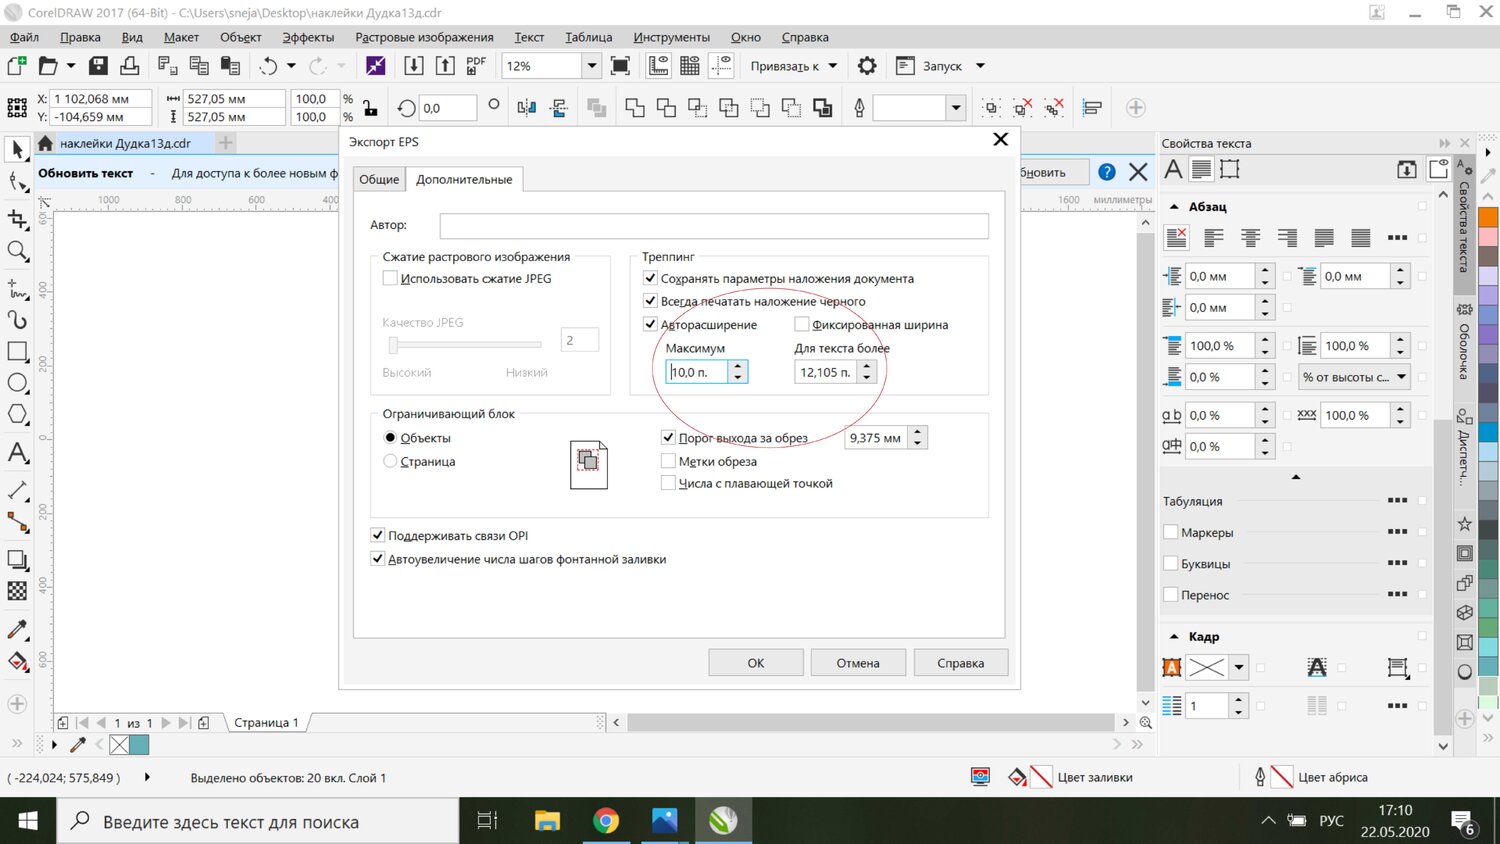Open Chrome from the Windows taskbar

[x=605, y=821]
